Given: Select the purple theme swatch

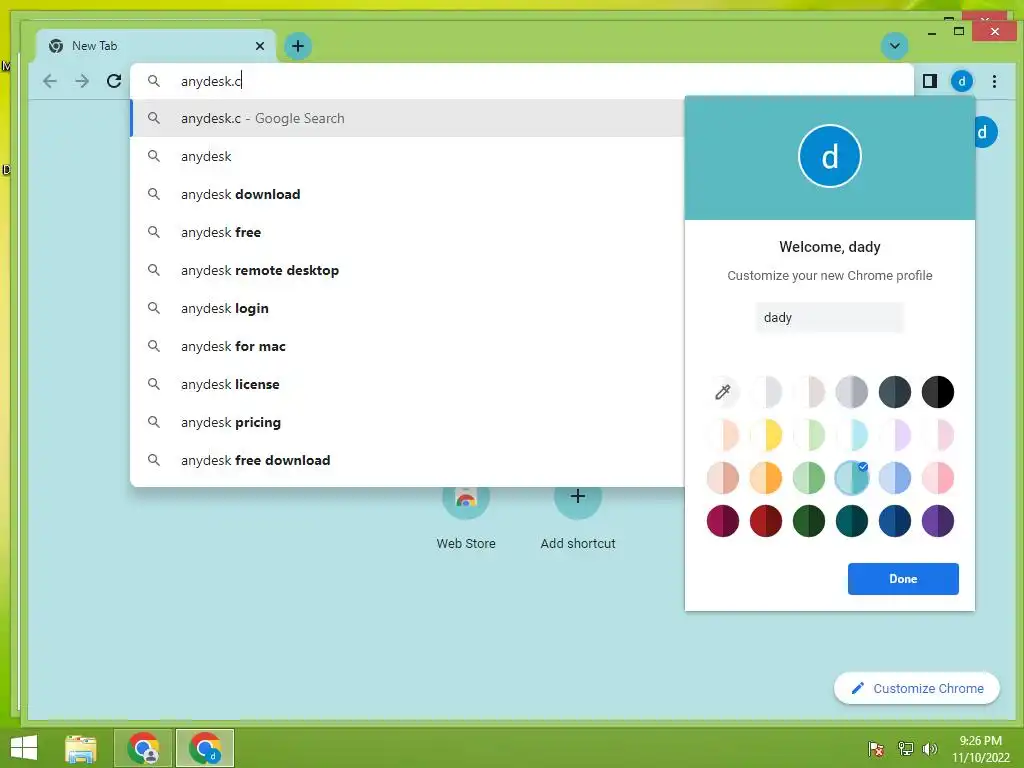Looking at the screenshot, I should [937, 521].
